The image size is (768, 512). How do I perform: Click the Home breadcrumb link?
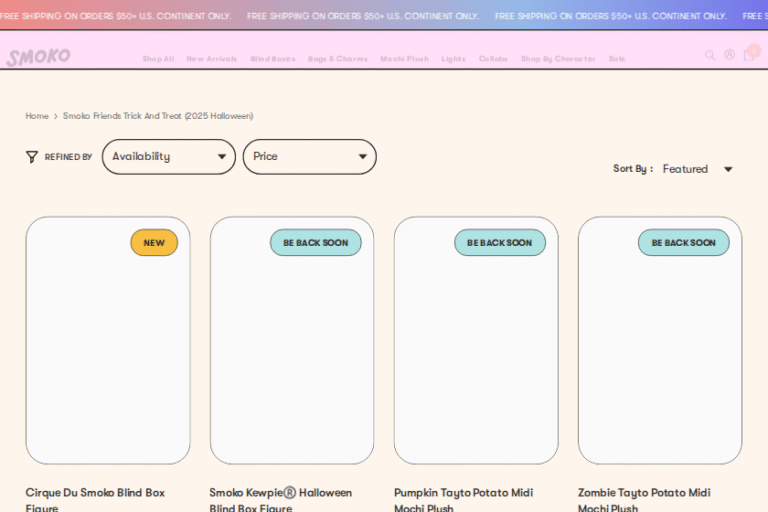coord(37,116)
